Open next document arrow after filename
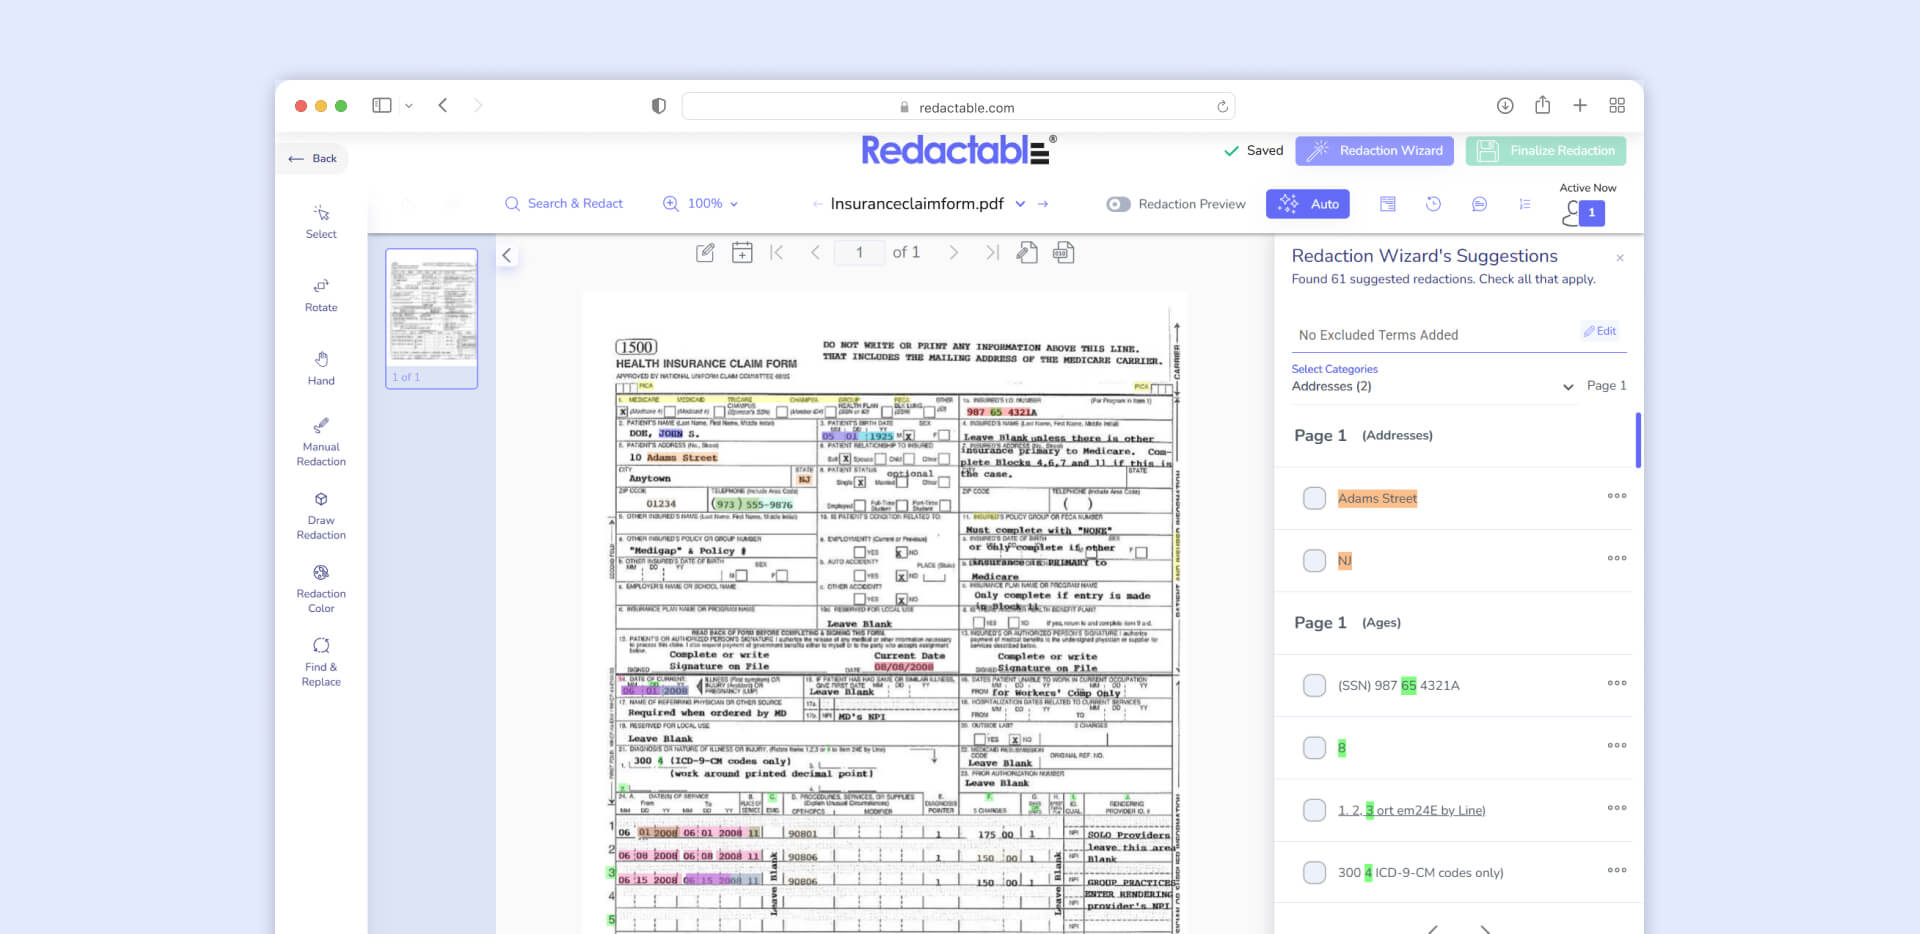Screen dimensions: 1920x934 pos(1043,204)
